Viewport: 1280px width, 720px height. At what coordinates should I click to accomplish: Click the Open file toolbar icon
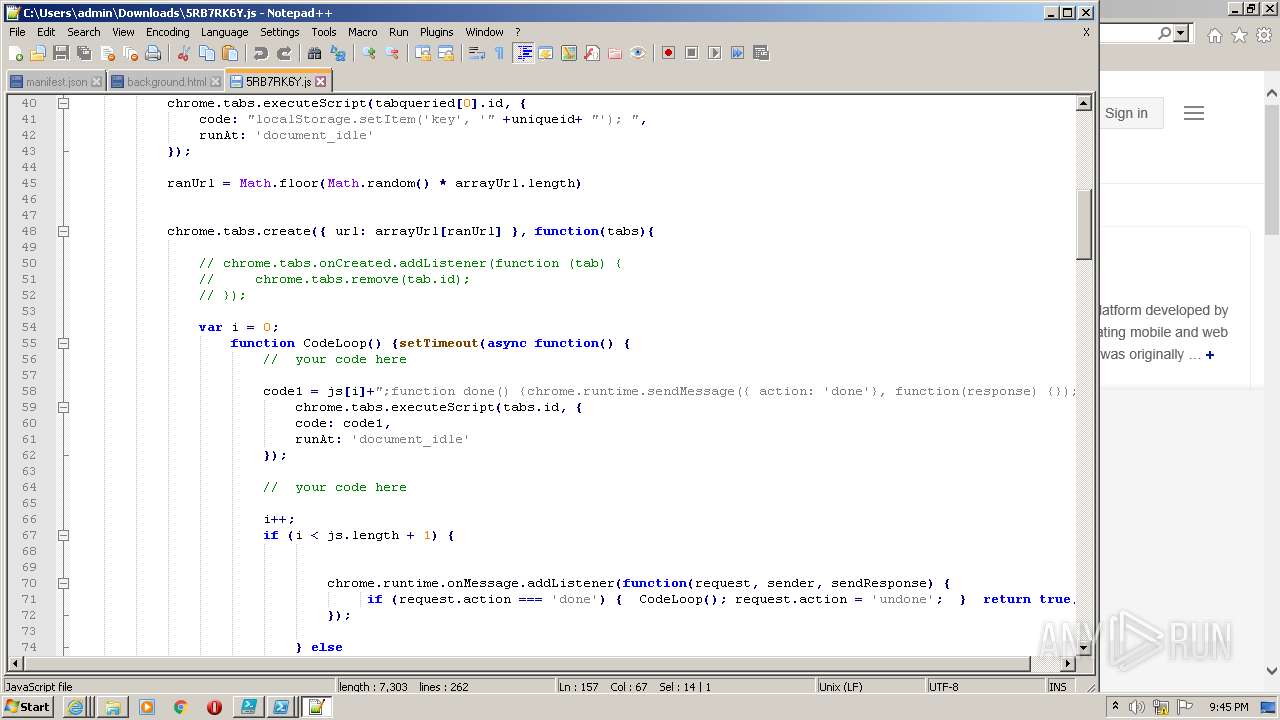[39, 53]
